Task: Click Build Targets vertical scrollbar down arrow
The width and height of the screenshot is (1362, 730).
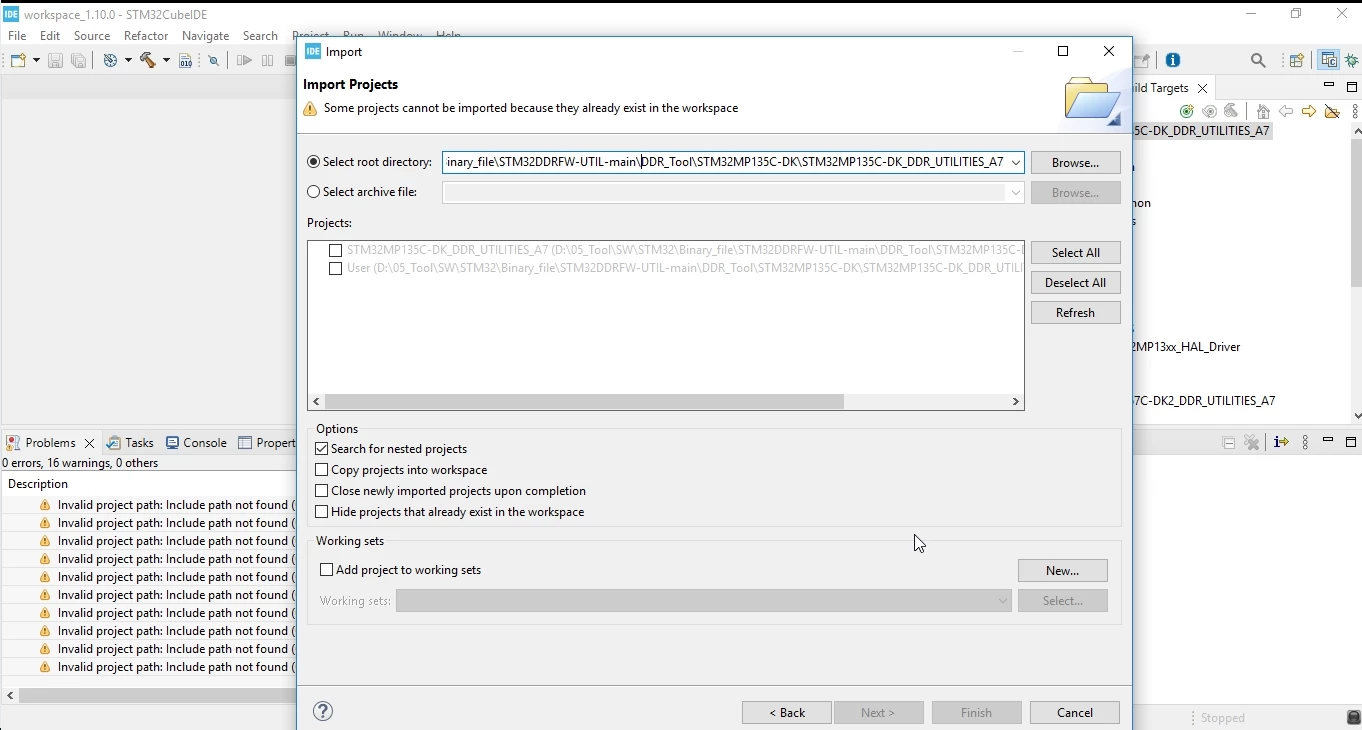Action: coord(1356,416)
